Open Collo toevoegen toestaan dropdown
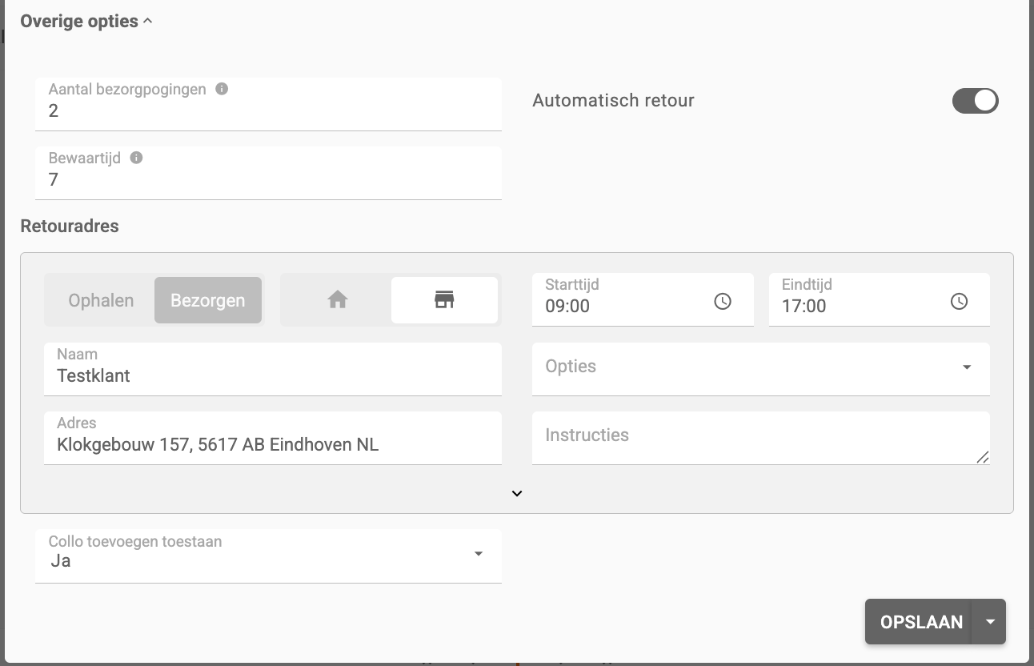This screenshot has height=666, width=1034. click(x=268, y=556)
